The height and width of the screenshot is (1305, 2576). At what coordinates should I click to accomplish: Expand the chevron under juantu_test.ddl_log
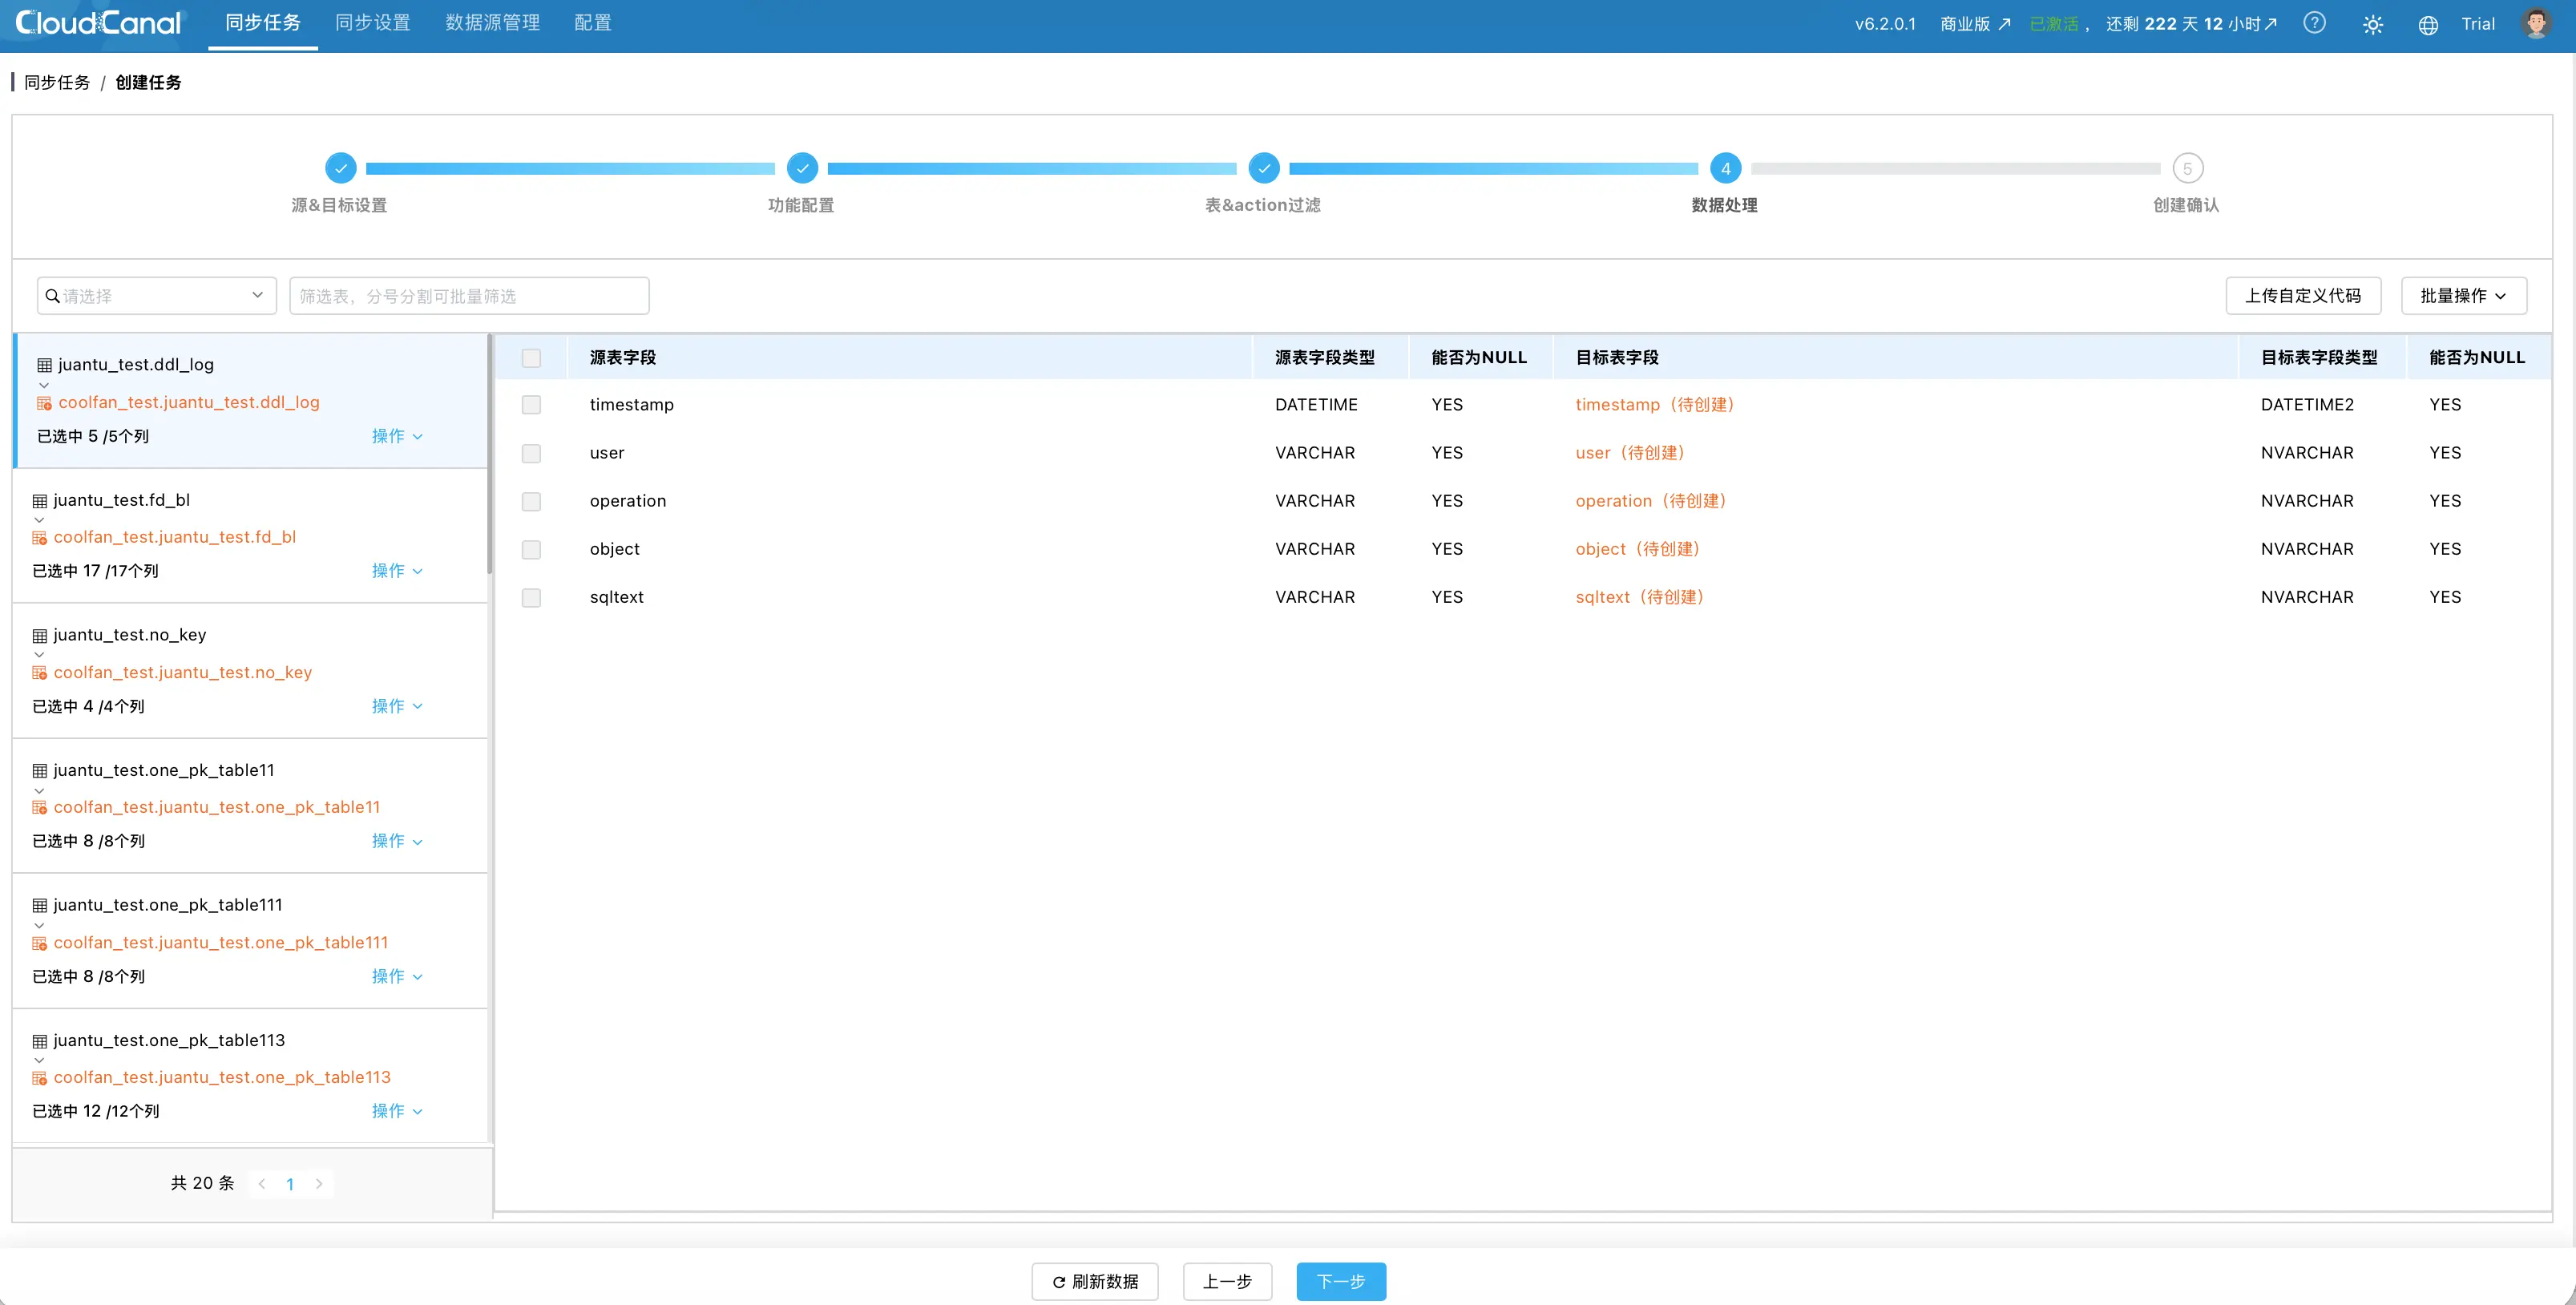pos(44,385)
